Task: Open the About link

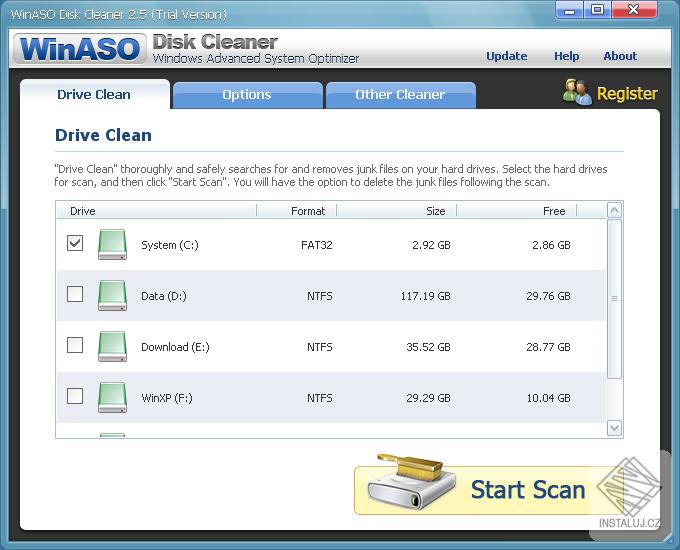Action: (x=620, y=56)
